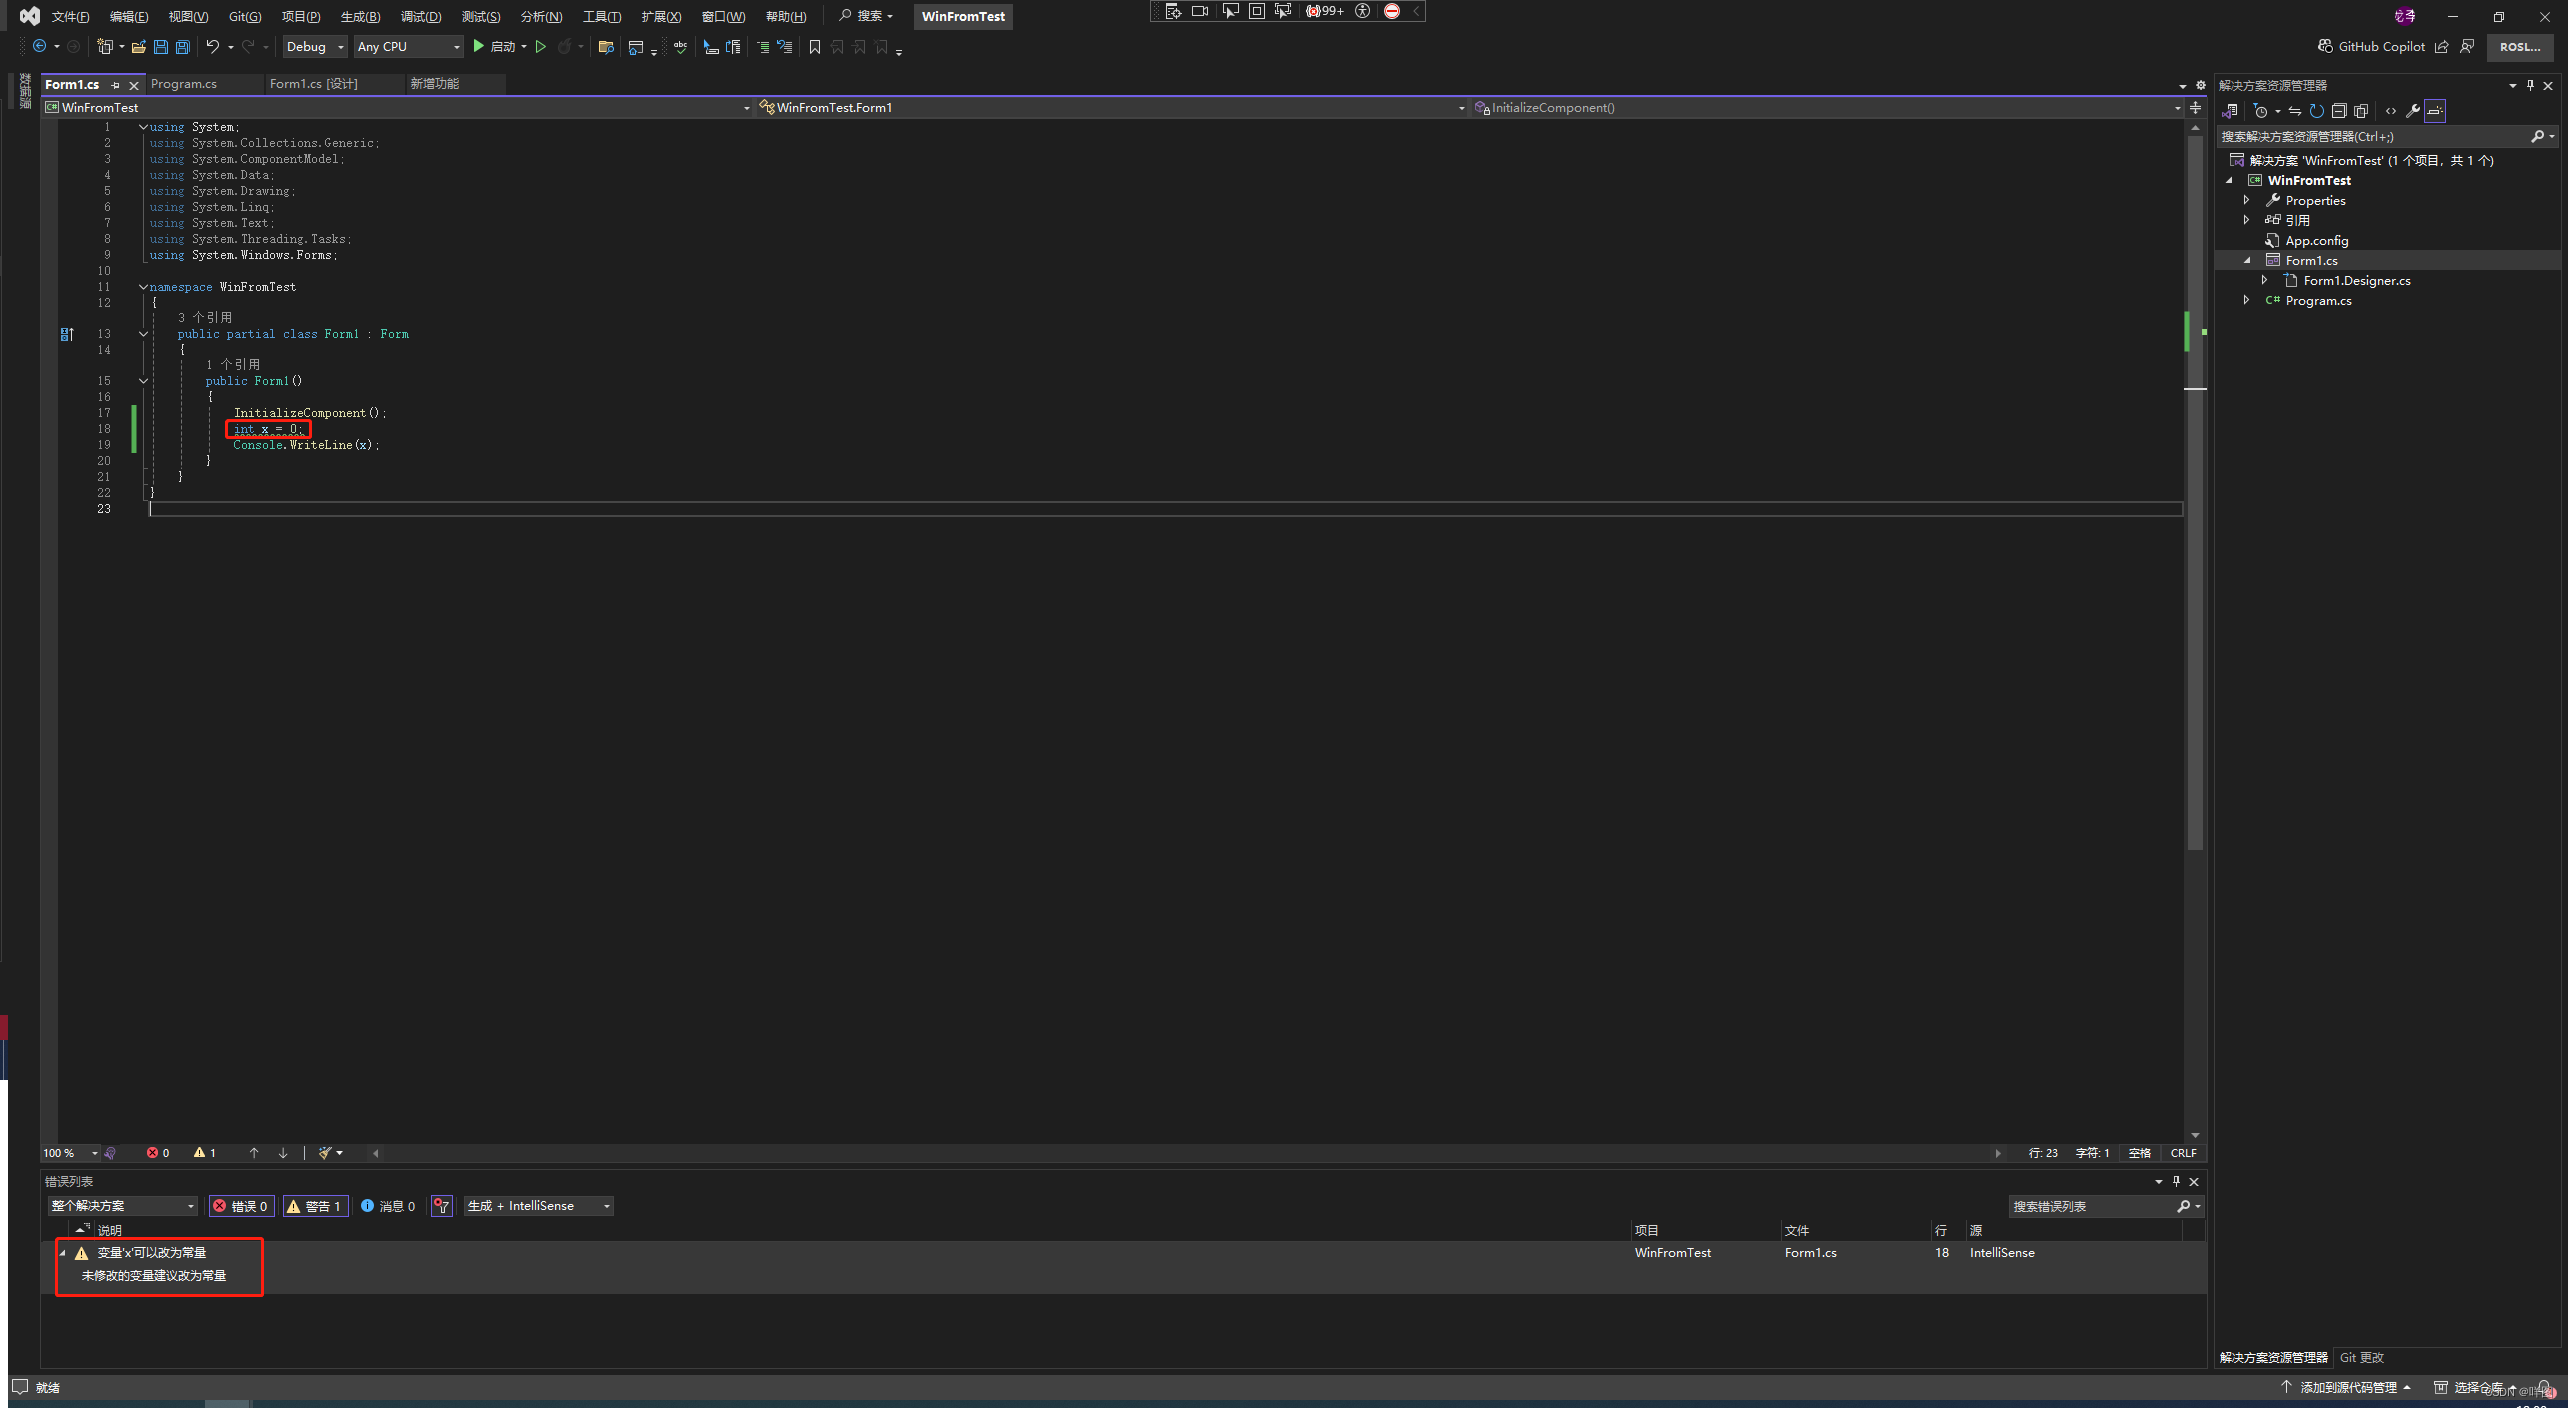The image size is (2568, 1408).
Task: Click the Save file toolbar icon
Action: [161, 47]
